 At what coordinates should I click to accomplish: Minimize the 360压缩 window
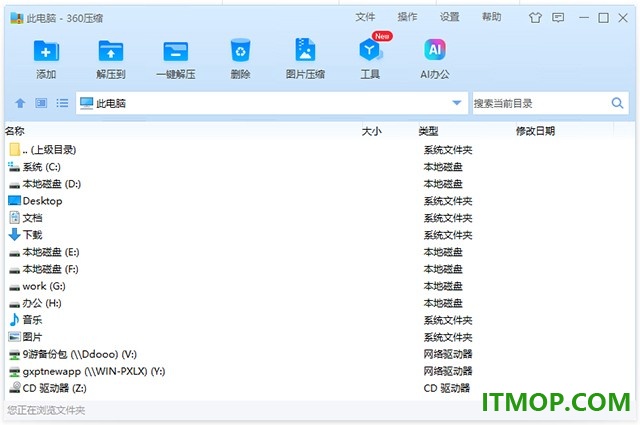tap(584, 18)
